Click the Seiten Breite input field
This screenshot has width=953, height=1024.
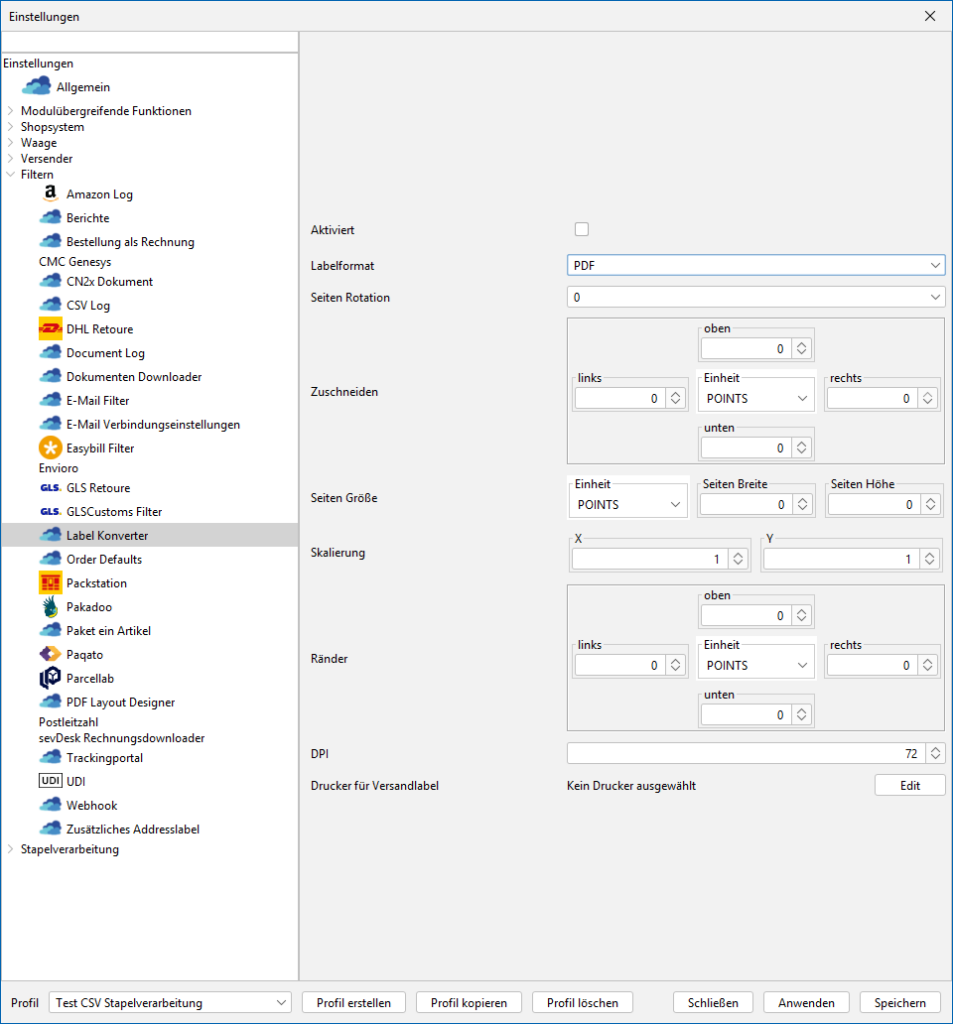point(744,505)
